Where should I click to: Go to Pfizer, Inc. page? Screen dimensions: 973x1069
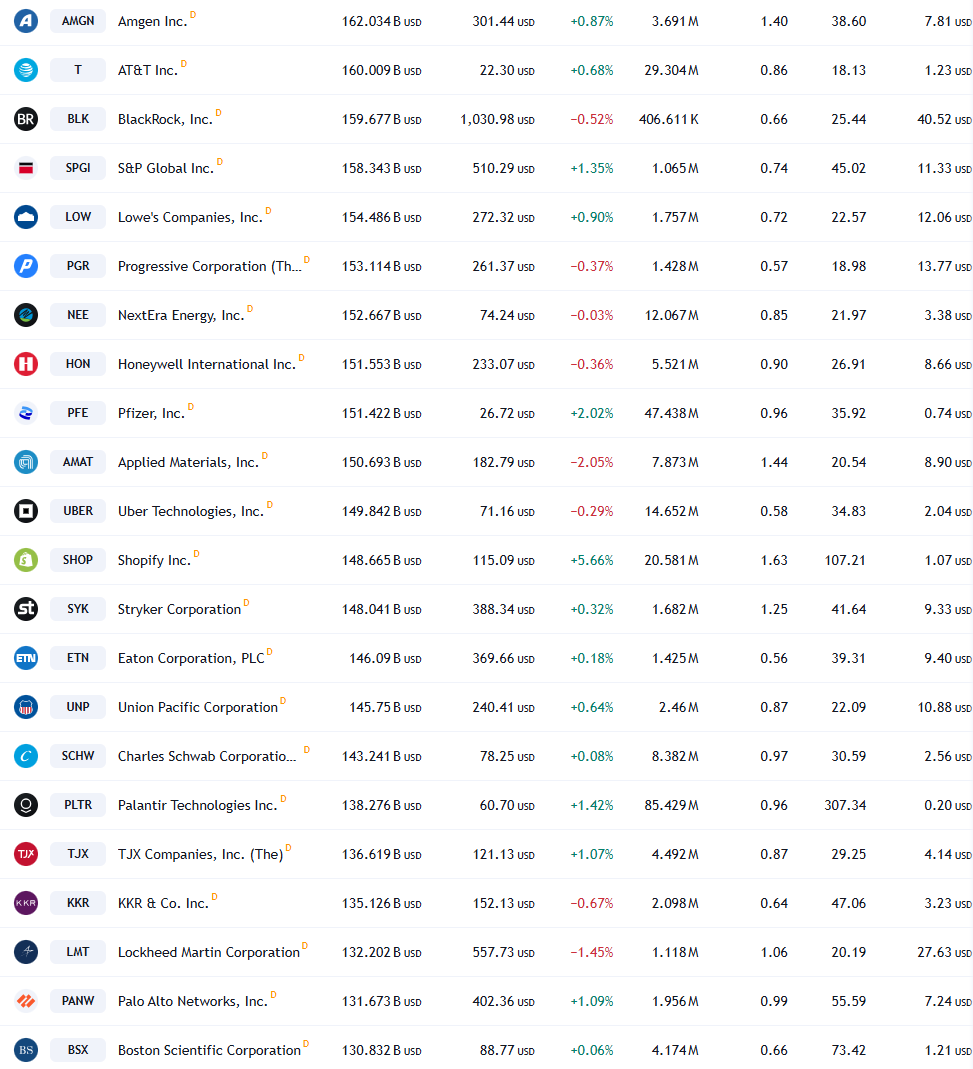[x=151, y=414]
